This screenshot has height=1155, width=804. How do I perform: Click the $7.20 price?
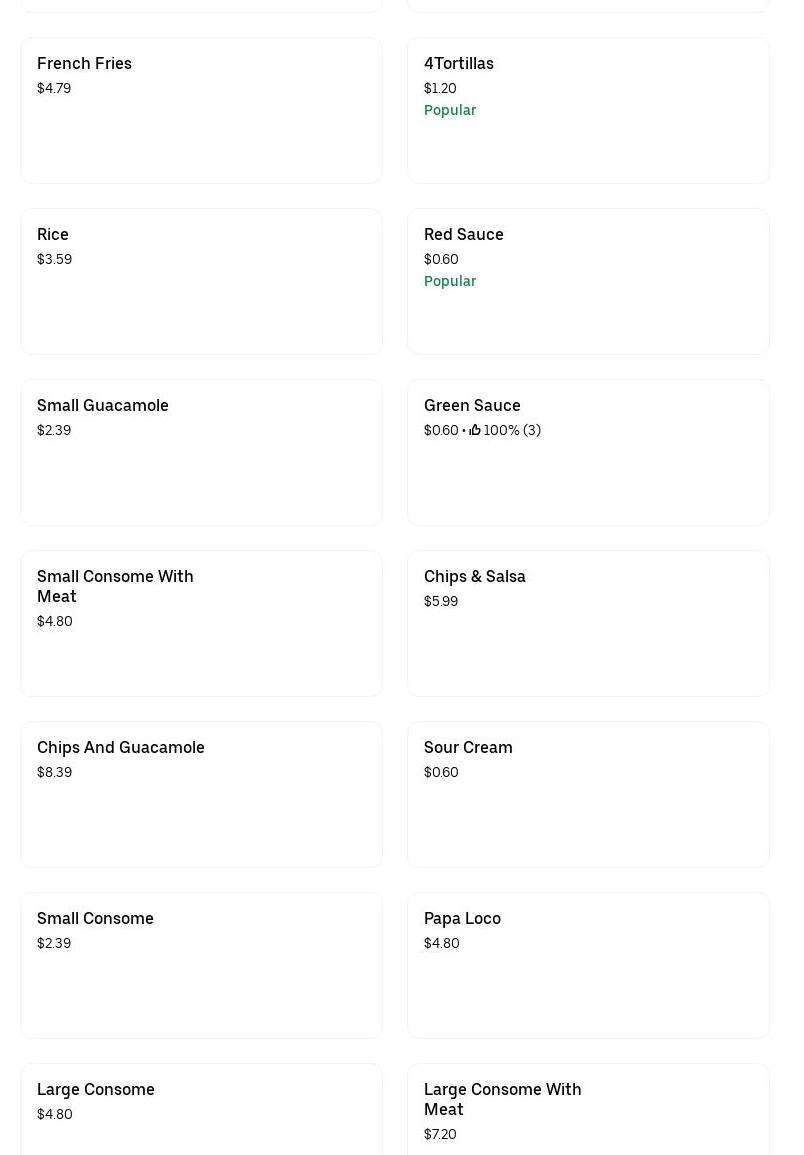pyautogui.click(x=440, y=1134)
